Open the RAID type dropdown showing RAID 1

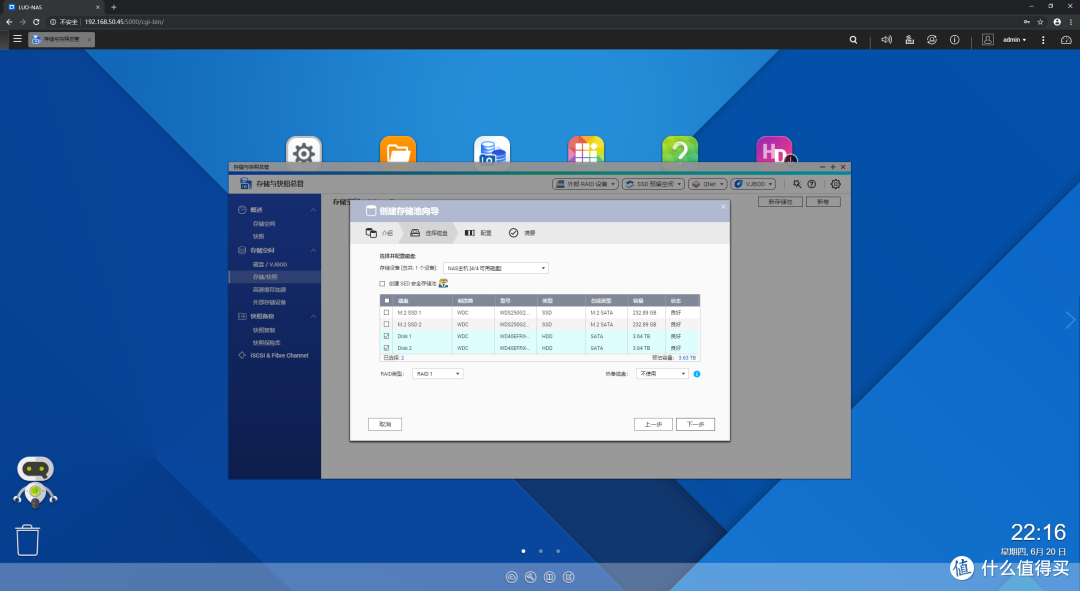coord(437,373)
